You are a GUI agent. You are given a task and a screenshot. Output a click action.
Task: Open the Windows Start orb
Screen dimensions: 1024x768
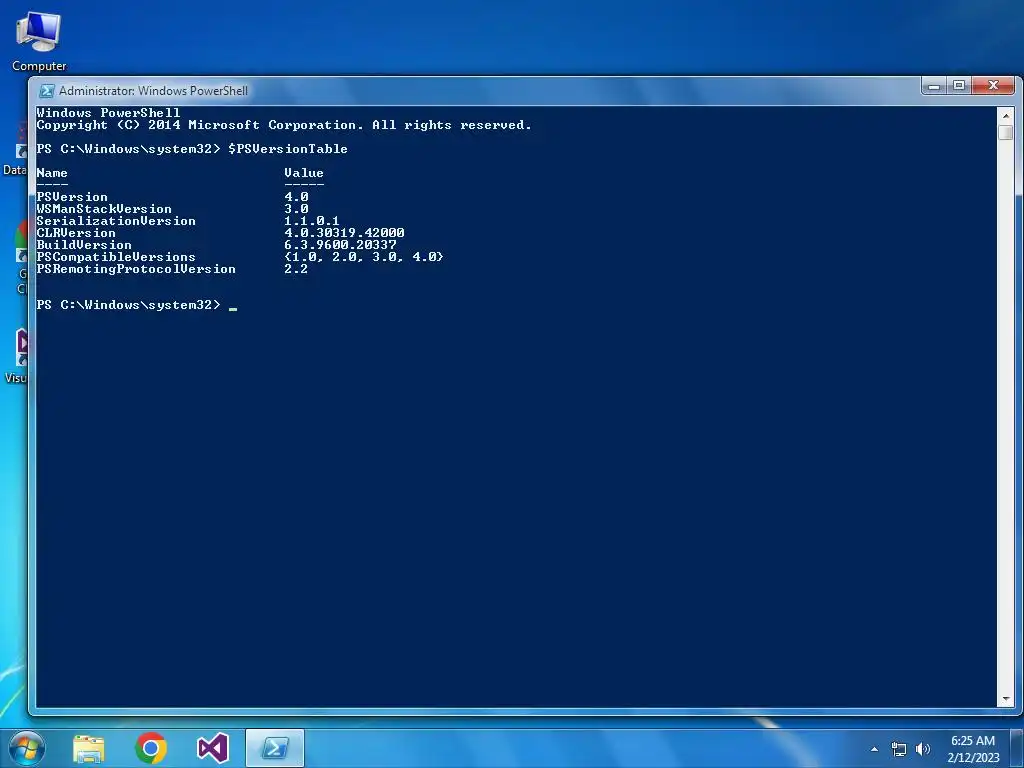pos(27,748)
